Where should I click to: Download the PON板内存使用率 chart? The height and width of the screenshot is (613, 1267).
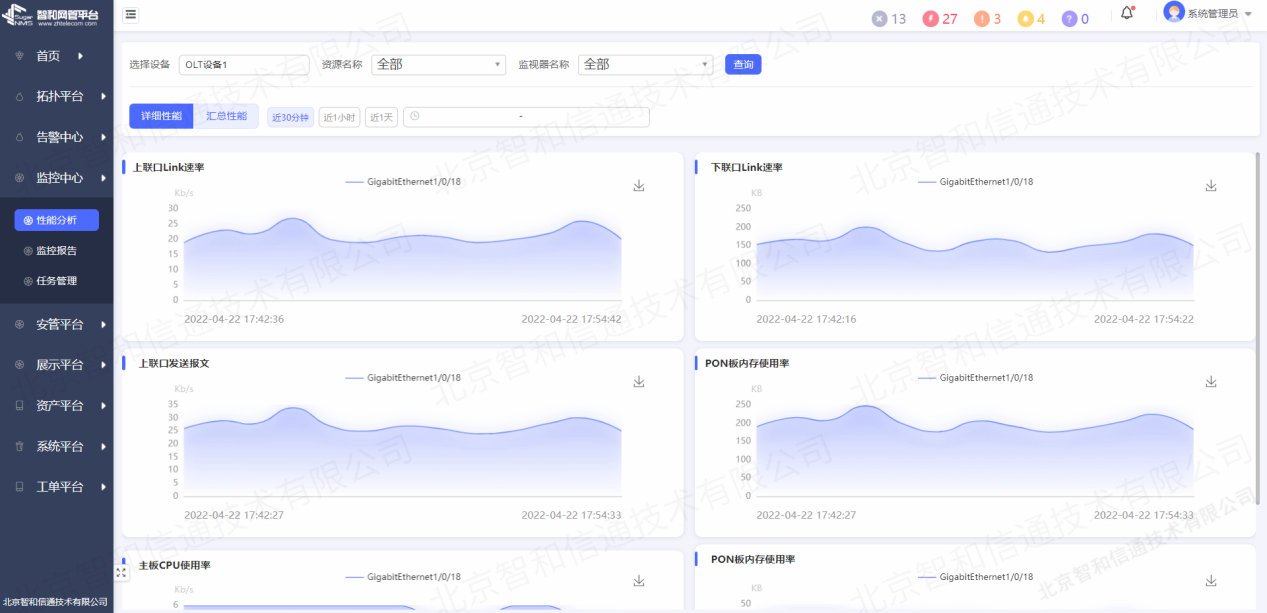[1211, 382]
